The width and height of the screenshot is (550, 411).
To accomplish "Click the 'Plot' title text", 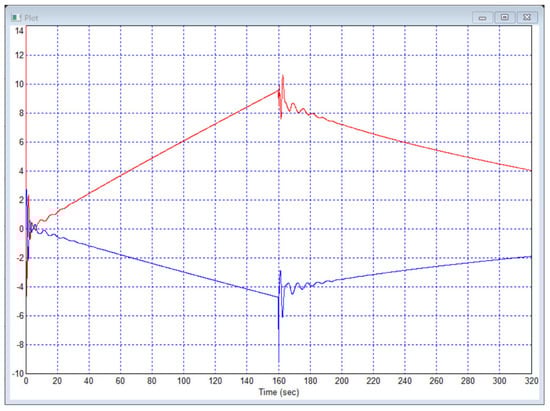I will (x=31, y=18).
